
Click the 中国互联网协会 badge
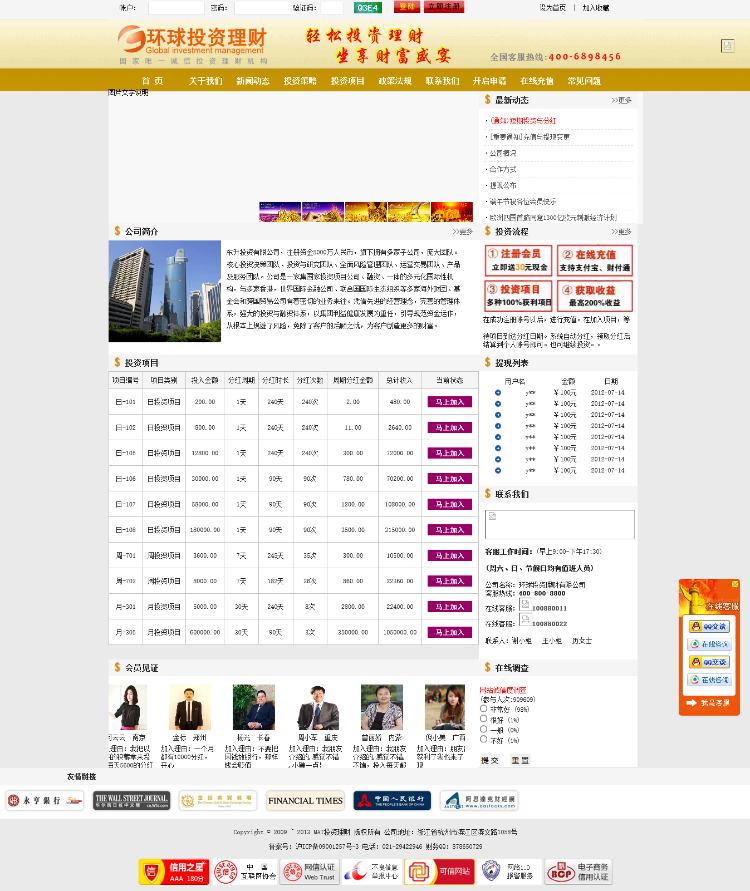pyautogui.click(x=245, y=872)
